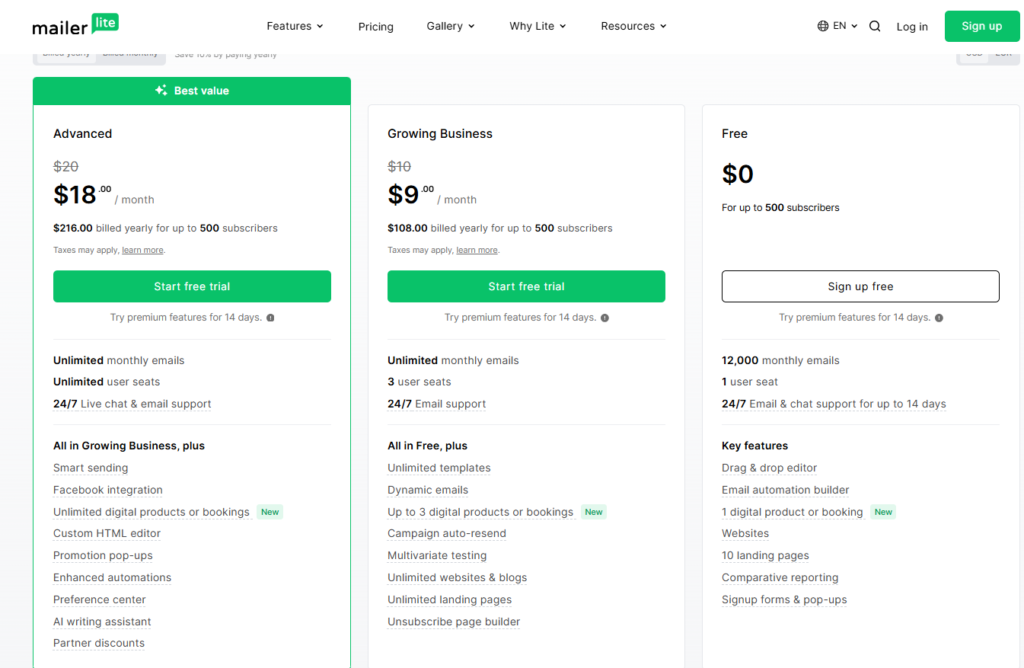Click the globe language icon
This screenshot has width=1024, height=668.
pos(824,26)
